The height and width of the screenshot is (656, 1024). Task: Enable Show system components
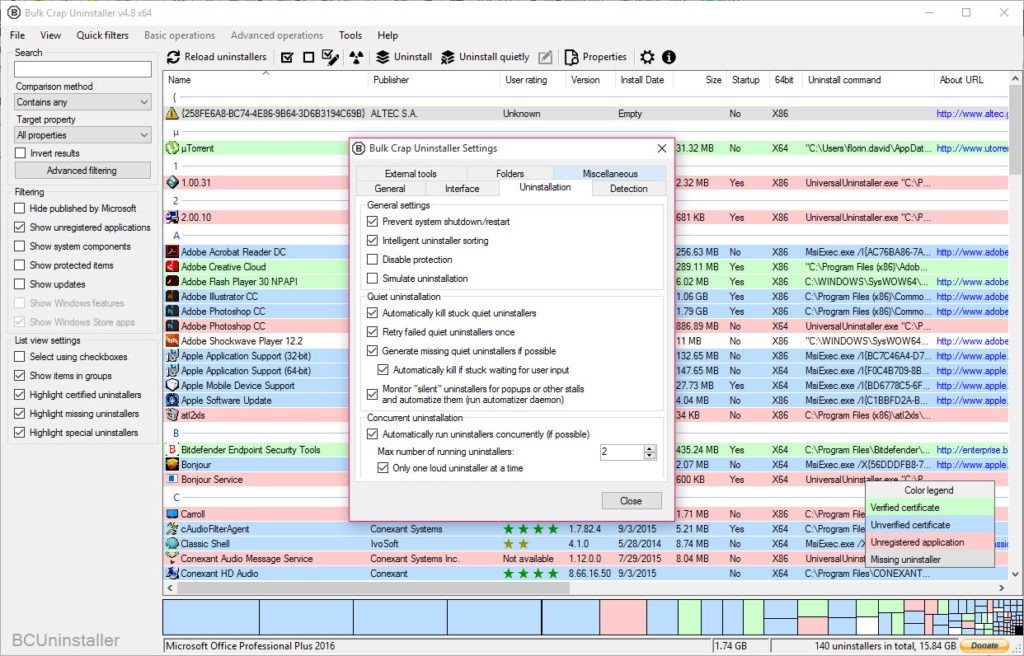tap(20, 246)
